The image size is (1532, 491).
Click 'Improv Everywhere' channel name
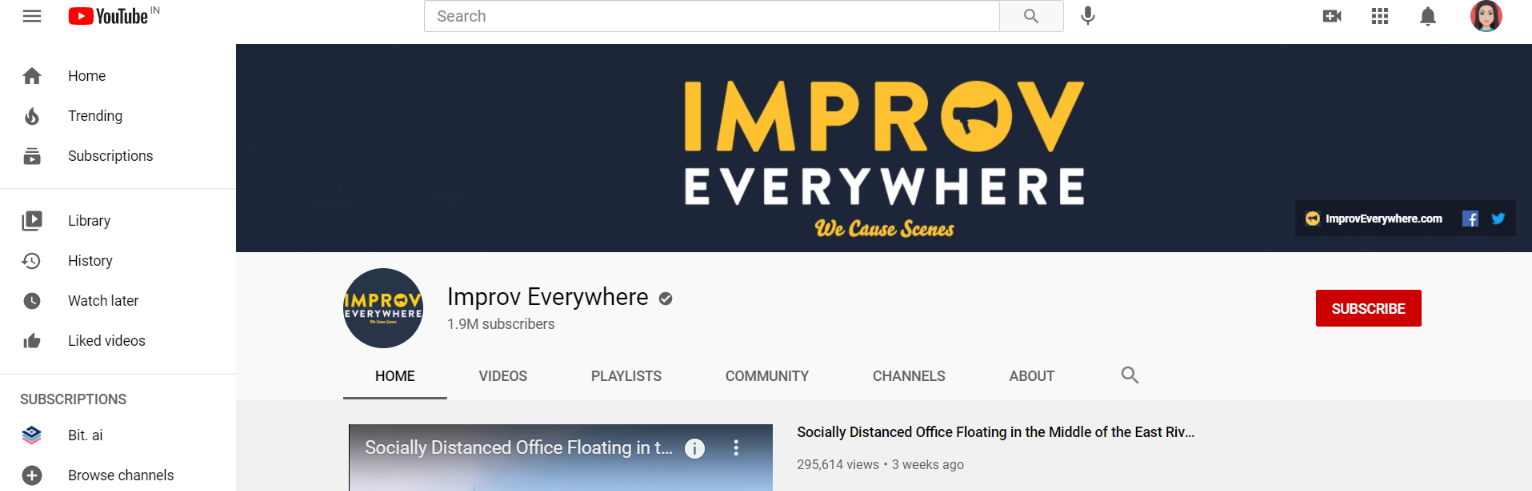548,297
